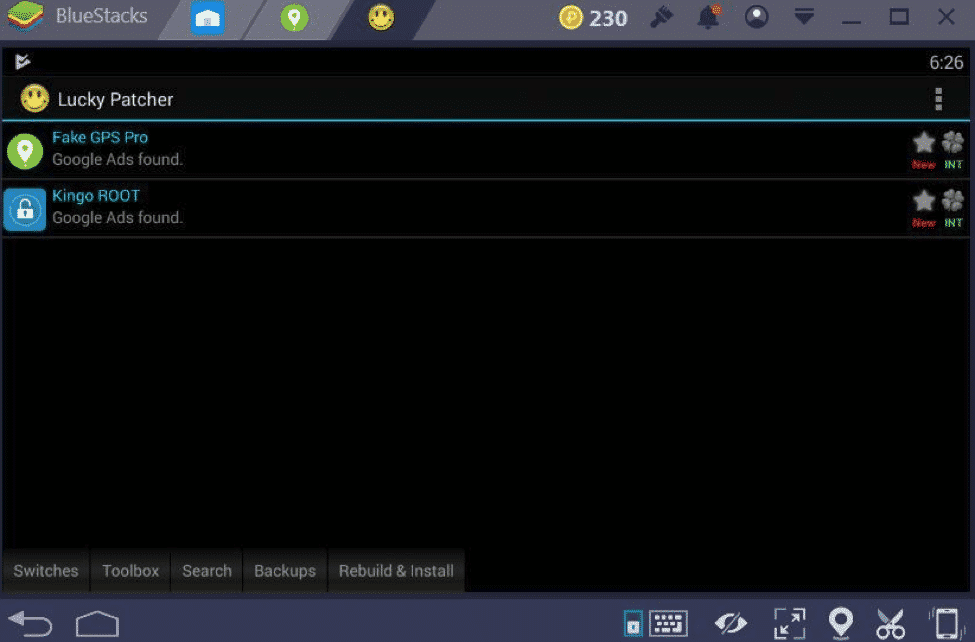Open the location spoofing tool in bottom toolbar
Screen dimensions: 975x642
click(x=840, y=622)
